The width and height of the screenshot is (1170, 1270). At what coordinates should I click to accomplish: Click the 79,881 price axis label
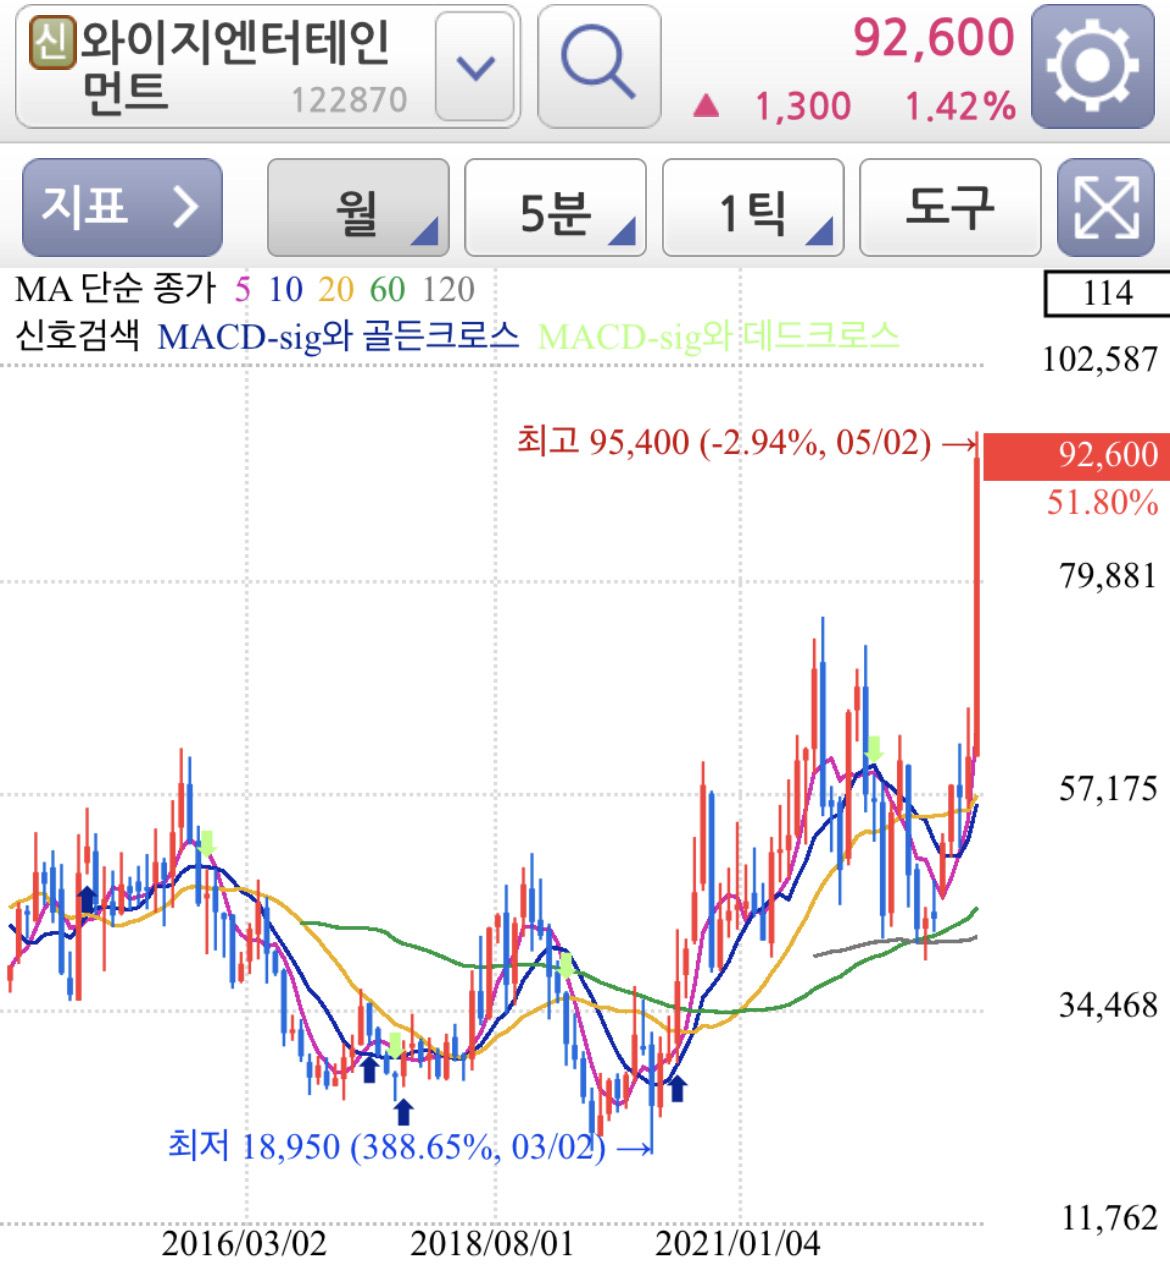tap(1108, 576)
